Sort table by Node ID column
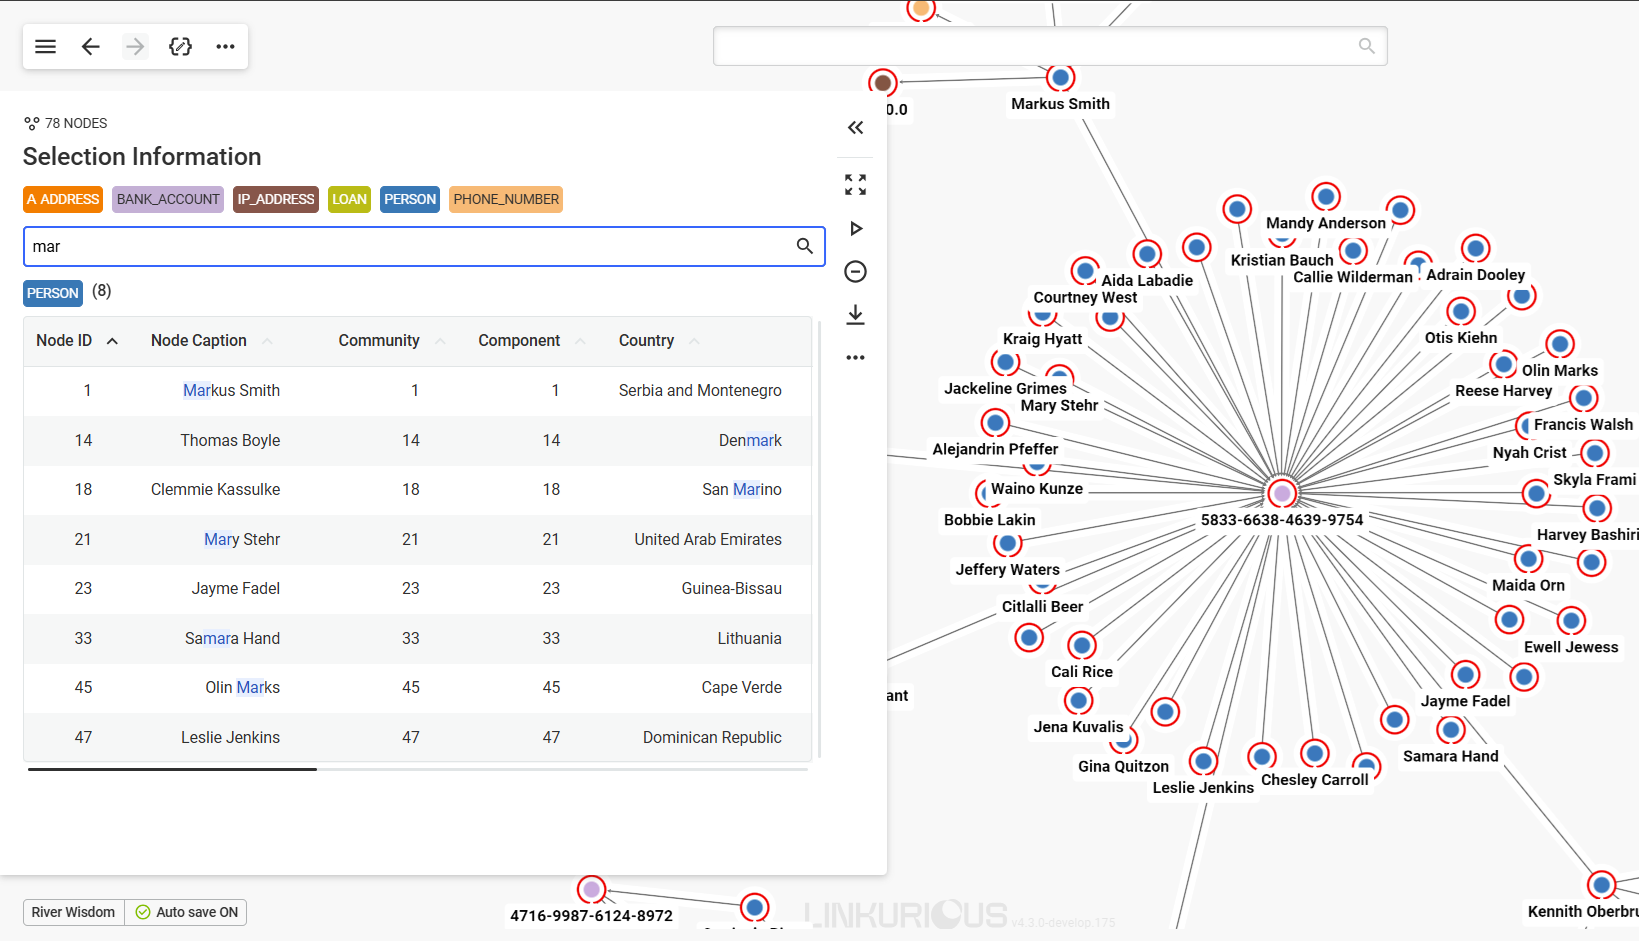This screenshot has width=1639, height=941. coord(65,341)
